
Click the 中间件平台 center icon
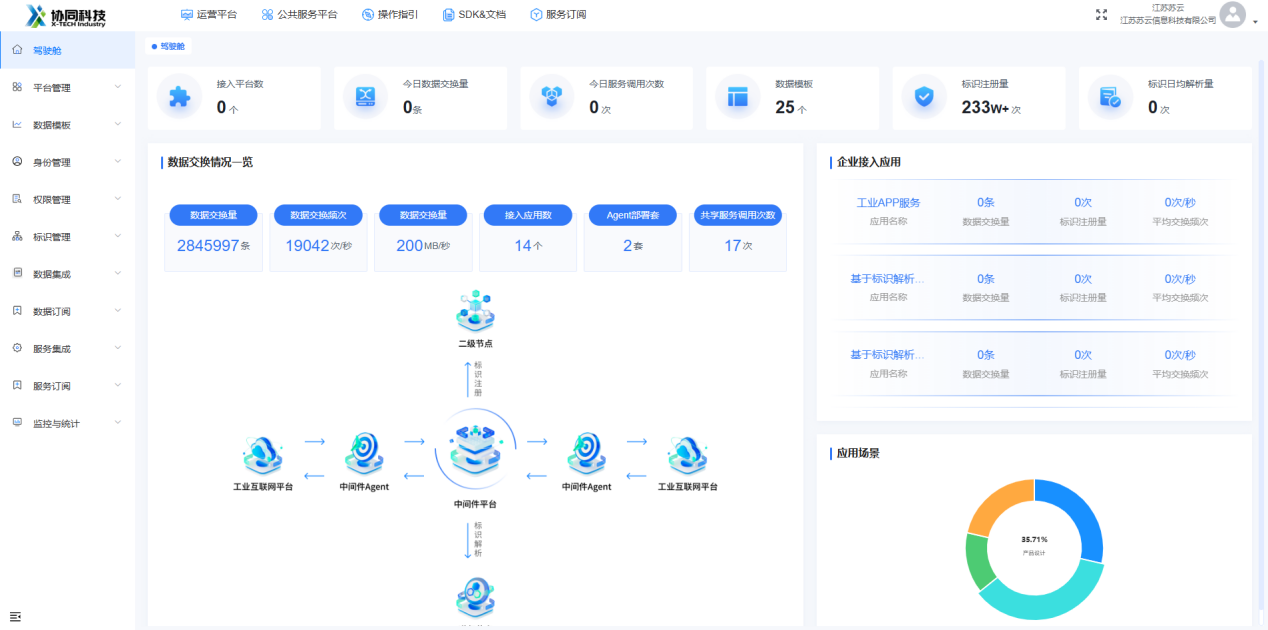(x=475, y=452)
